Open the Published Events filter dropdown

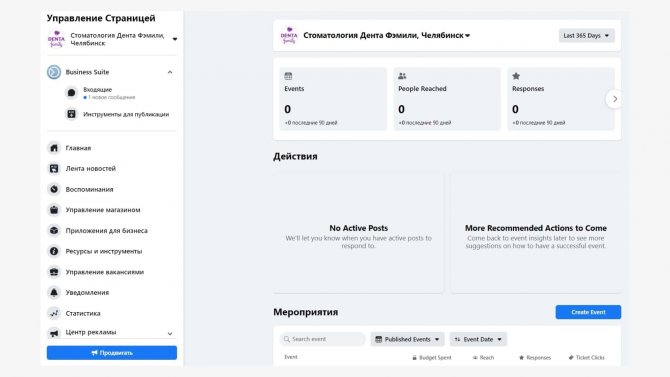coord(407,339)
